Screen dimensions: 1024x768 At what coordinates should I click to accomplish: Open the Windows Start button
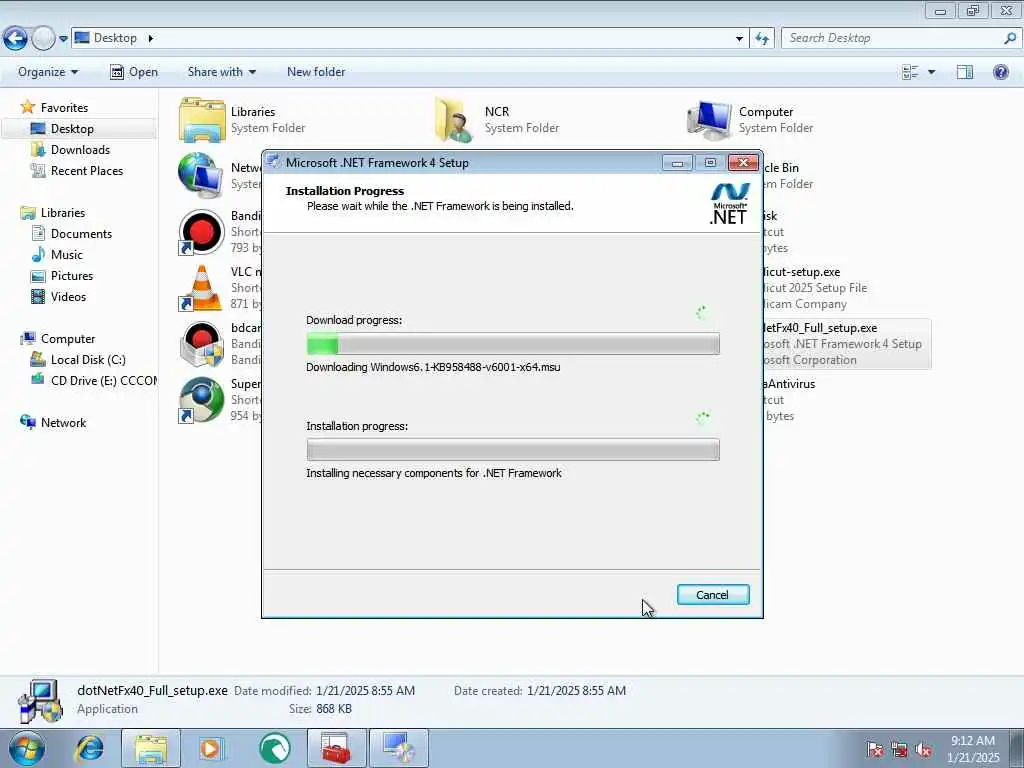pos(27,748)
